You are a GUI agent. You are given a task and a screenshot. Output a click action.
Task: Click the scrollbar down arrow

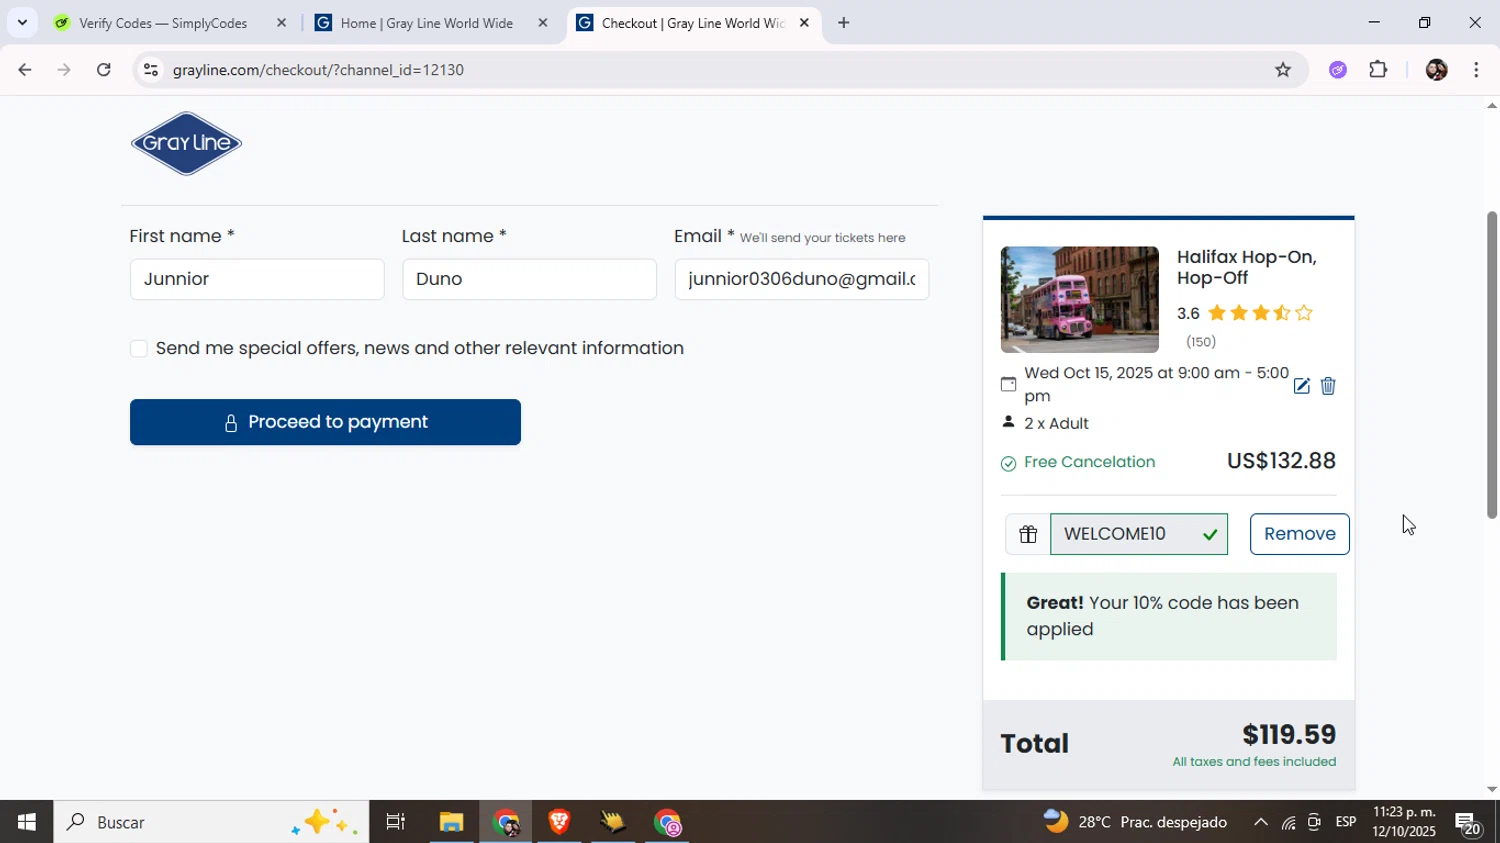pos(1492,789)
